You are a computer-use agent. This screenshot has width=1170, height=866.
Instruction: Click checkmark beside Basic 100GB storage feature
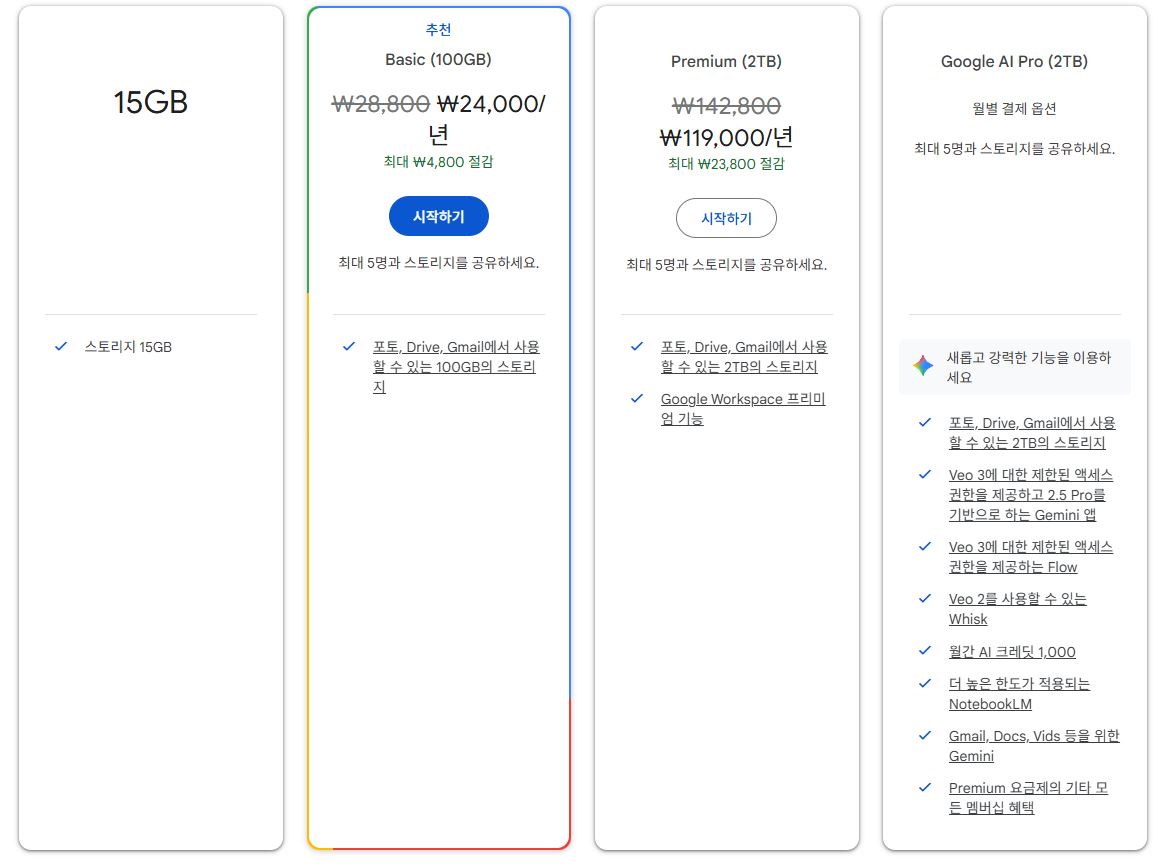[348, 346]
